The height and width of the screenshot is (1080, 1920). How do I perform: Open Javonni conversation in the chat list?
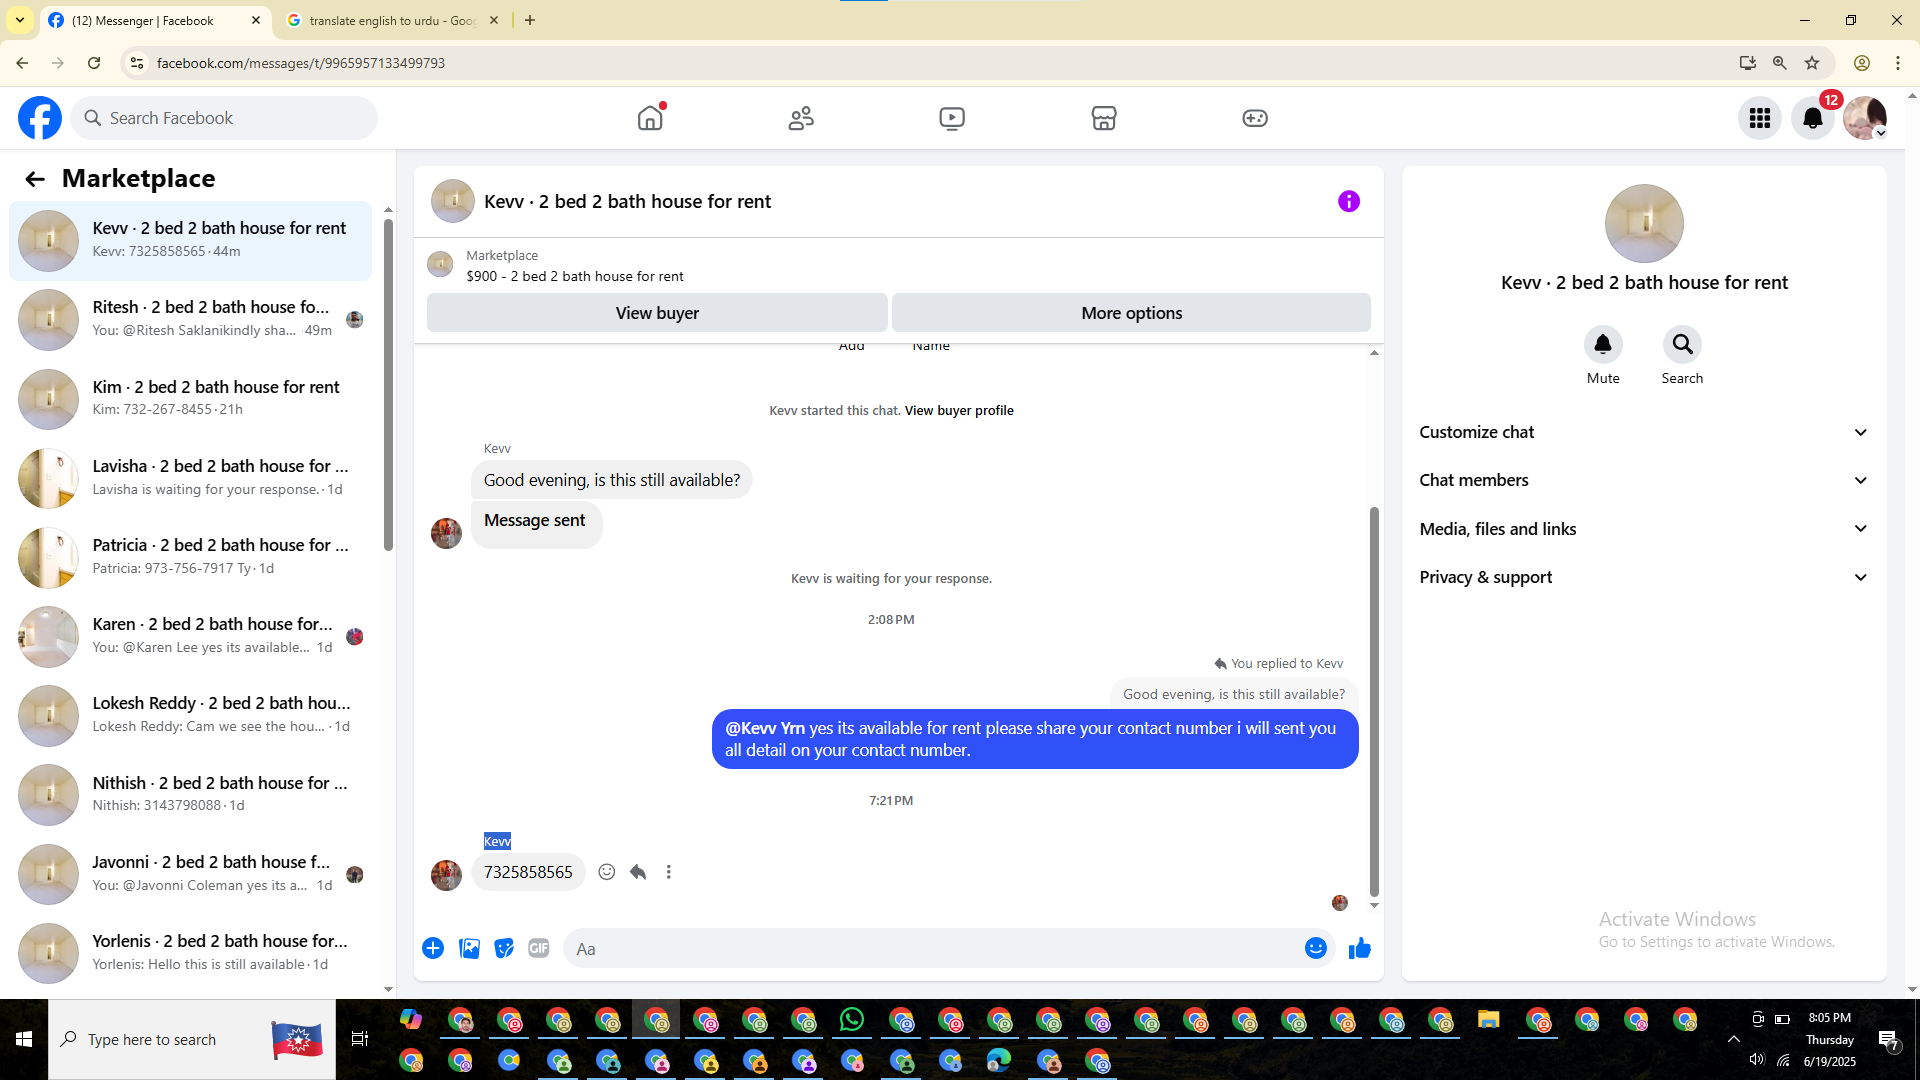pyautogui.click(x=190, y=874)
